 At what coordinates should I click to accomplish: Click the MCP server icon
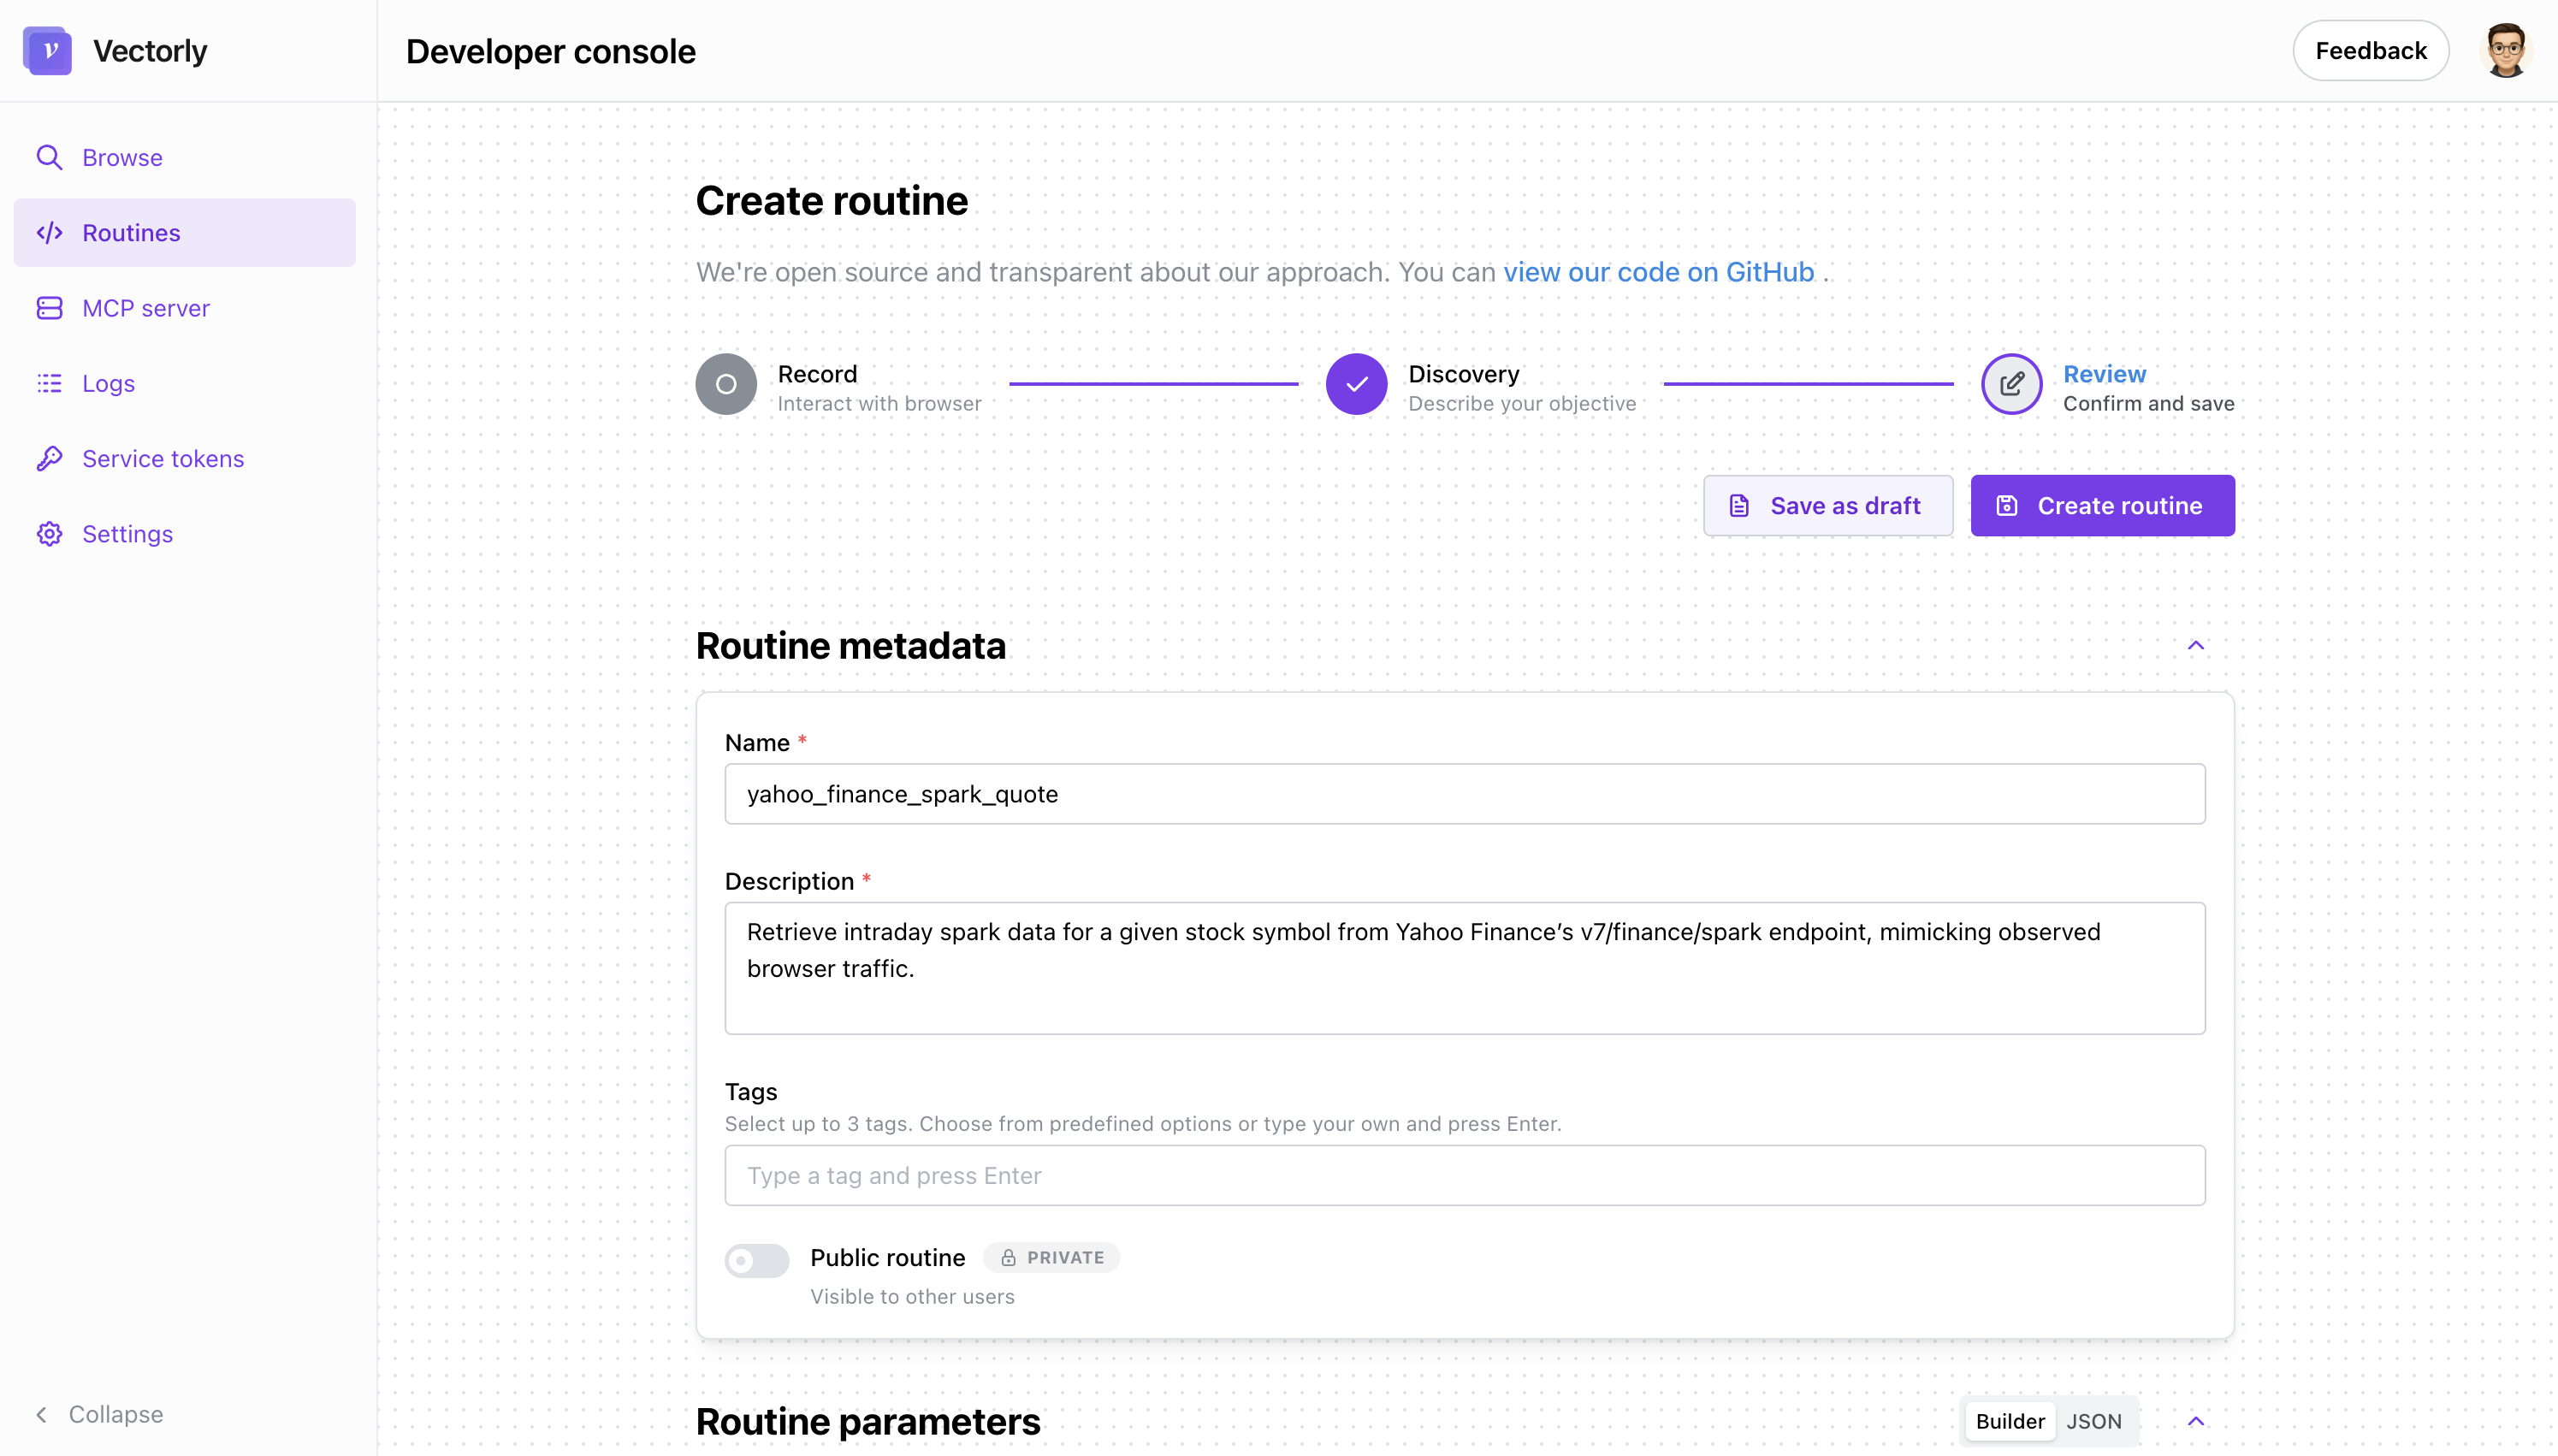(49, 308)
